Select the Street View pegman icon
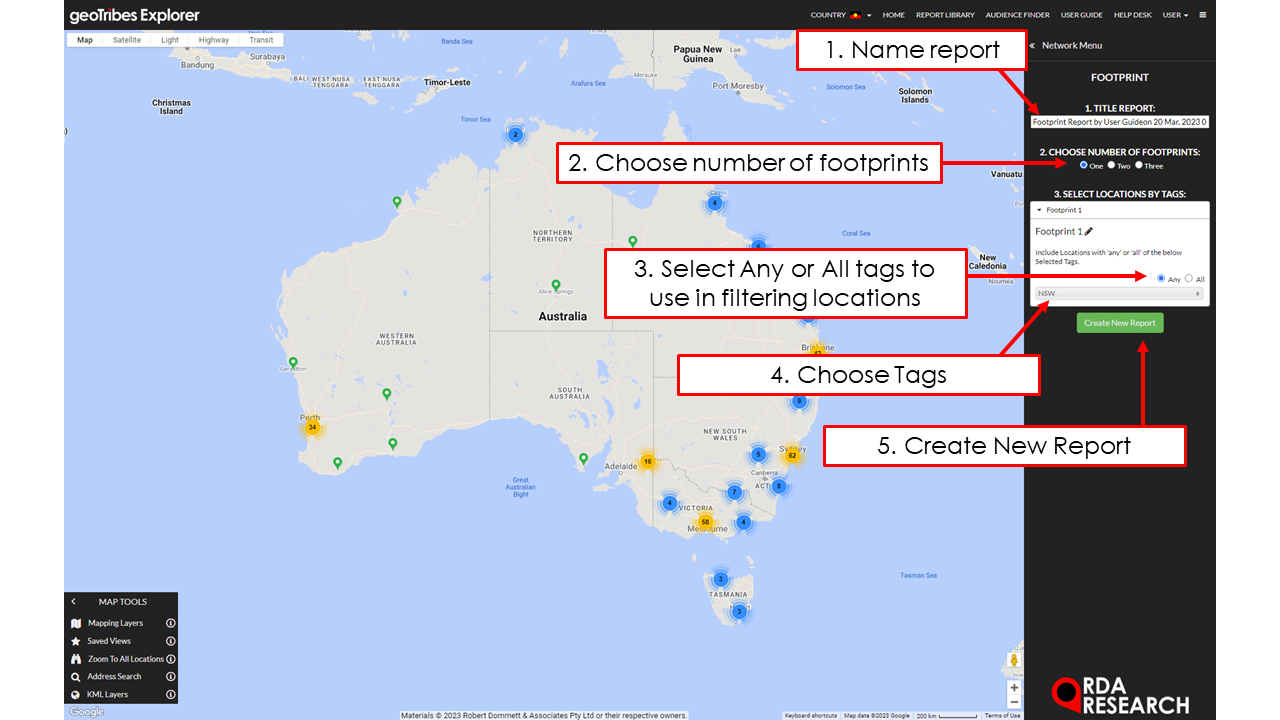The height and width of the screenshot is (720, 1280). [x=1014, y=661]
